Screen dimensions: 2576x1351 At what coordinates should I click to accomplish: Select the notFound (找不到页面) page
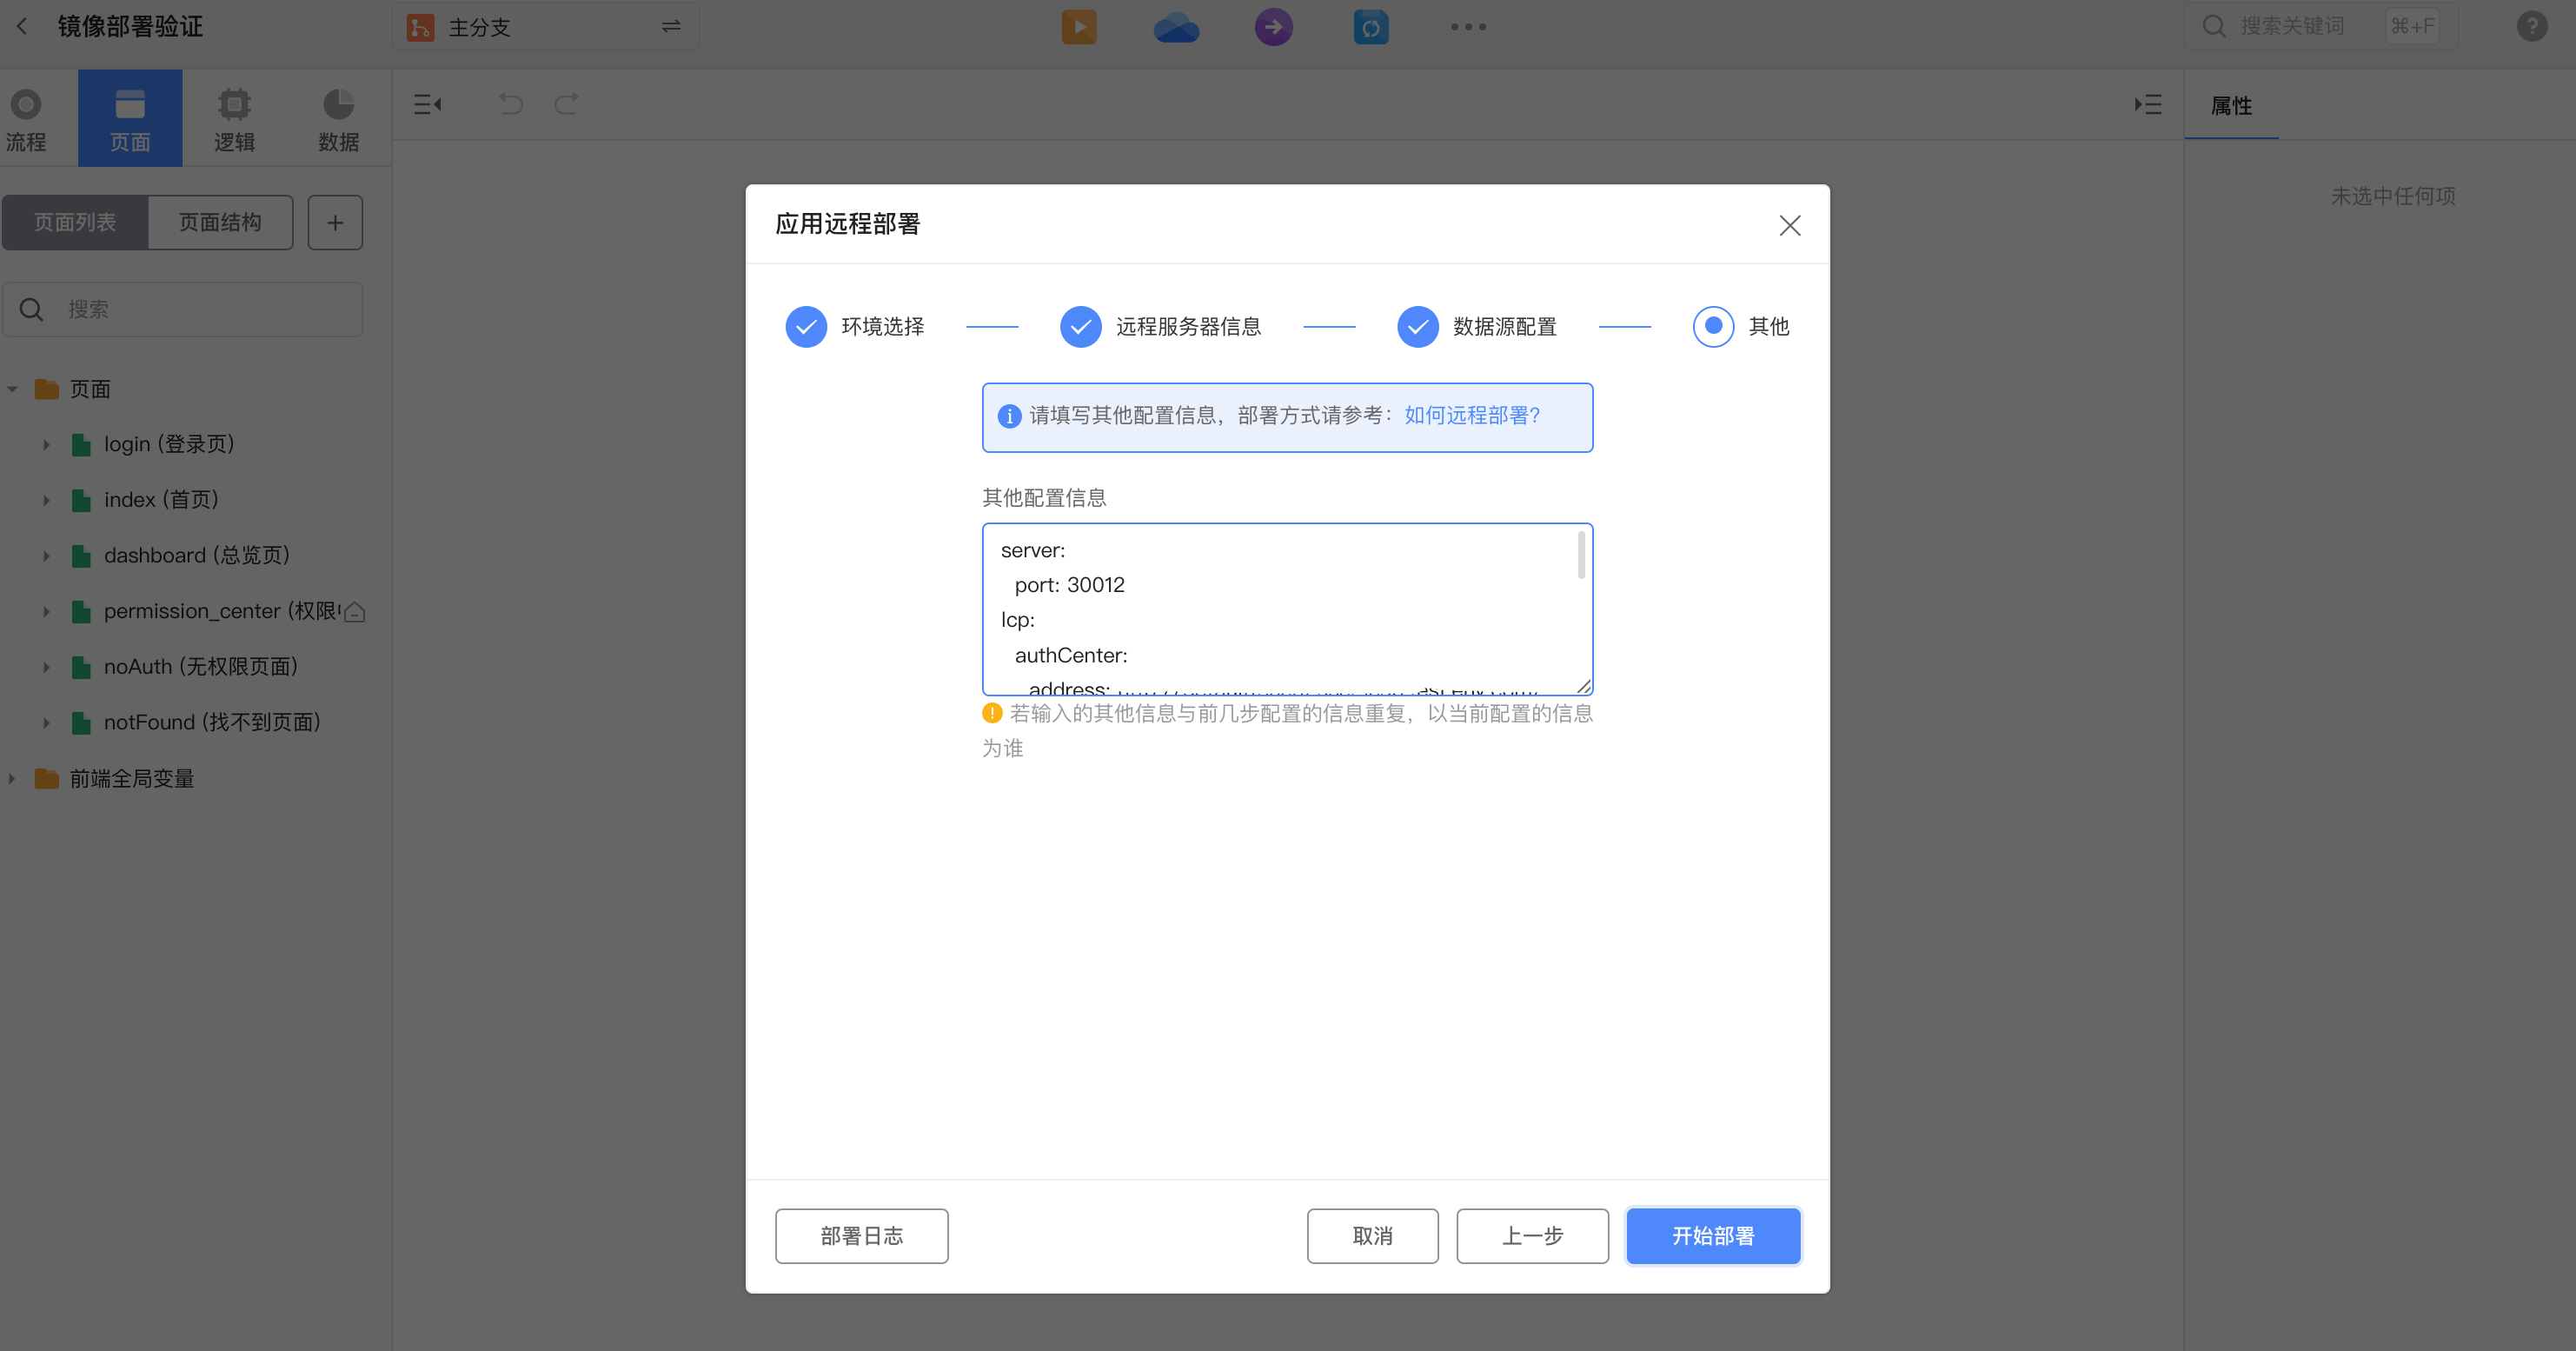212,723
